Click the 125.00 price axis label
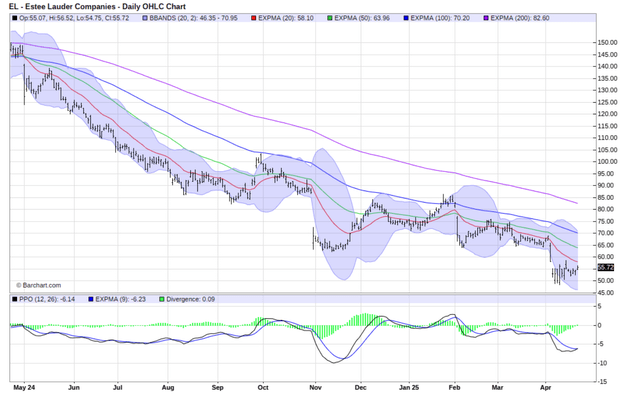Screen dimensions: 640x417 [607, 102]
